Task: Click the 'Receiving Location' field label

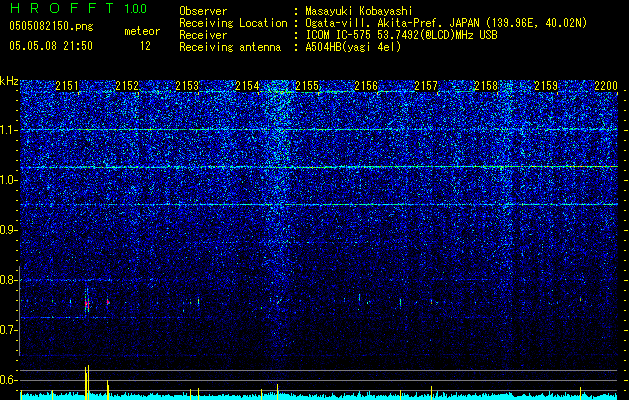Action: point(233,23)
